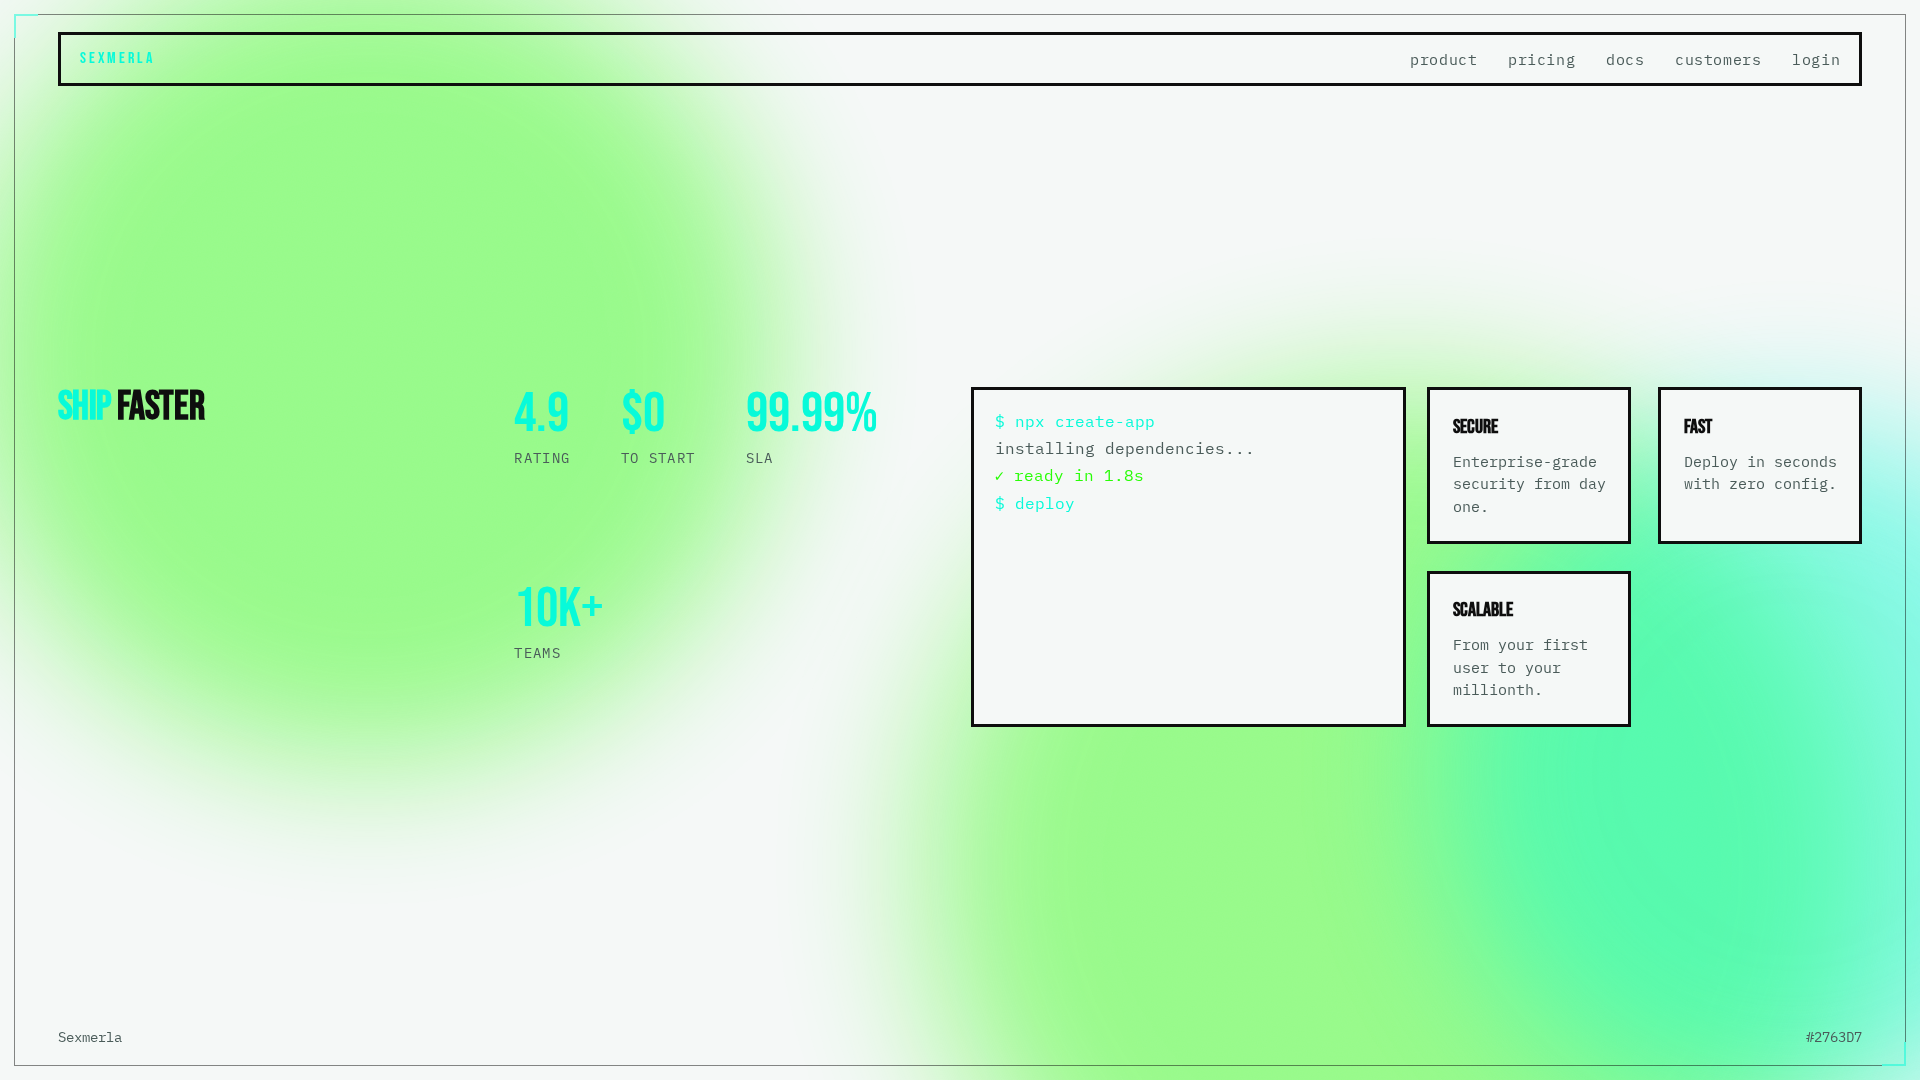Click the #2763D7 footer code
Screen dimensions: 1920x1080
click(x=1834, y=1038)
